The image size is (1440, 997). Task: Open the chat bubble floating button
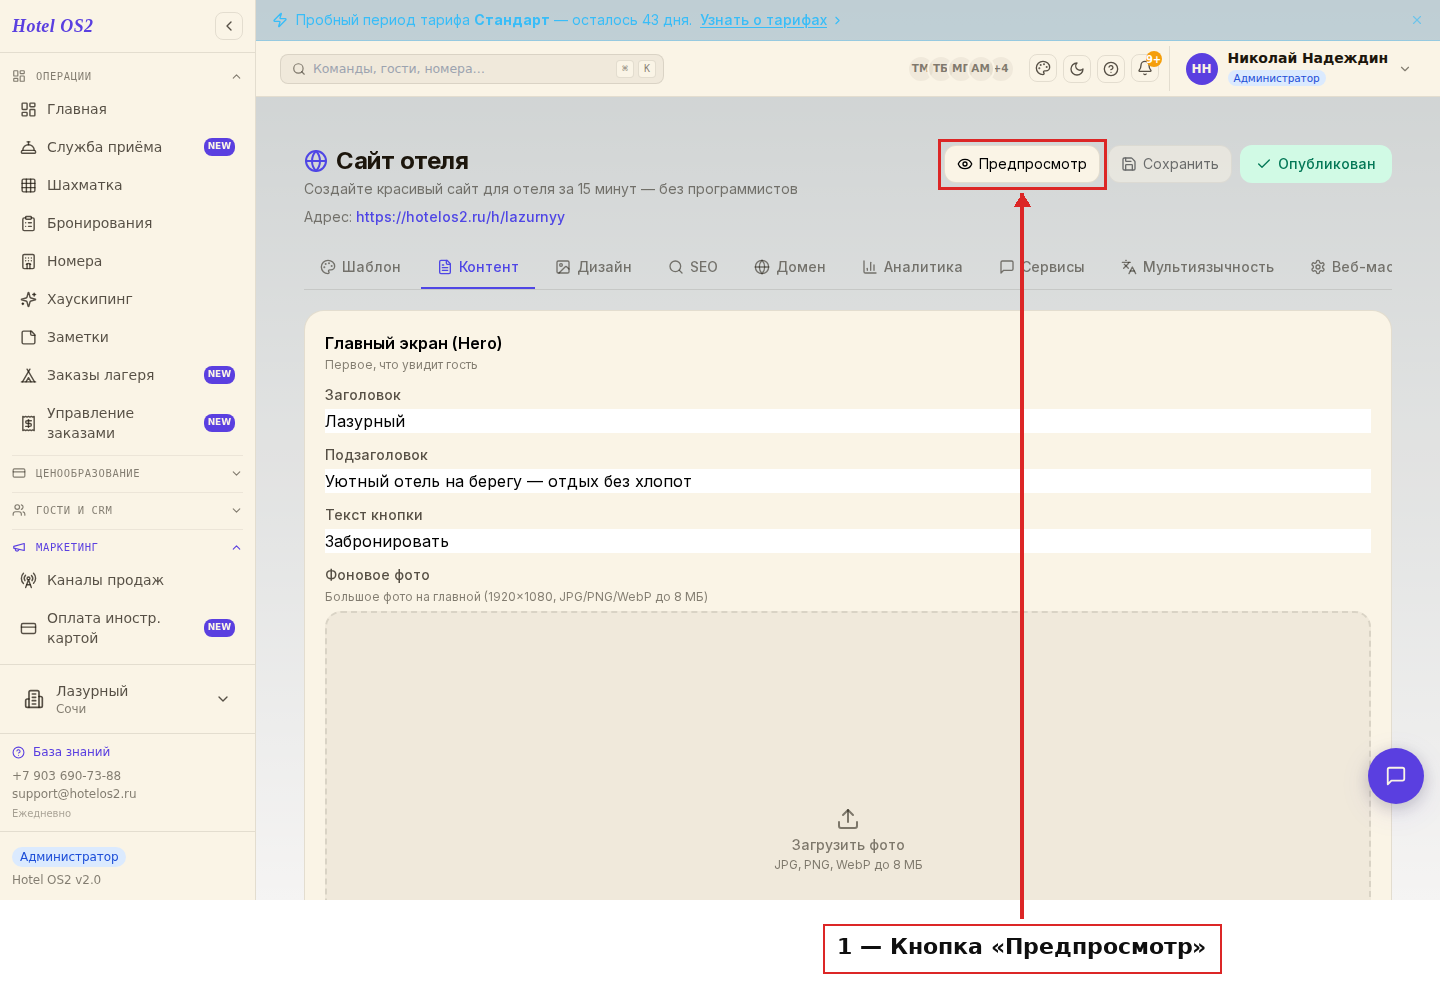[x=1396, y=776]
